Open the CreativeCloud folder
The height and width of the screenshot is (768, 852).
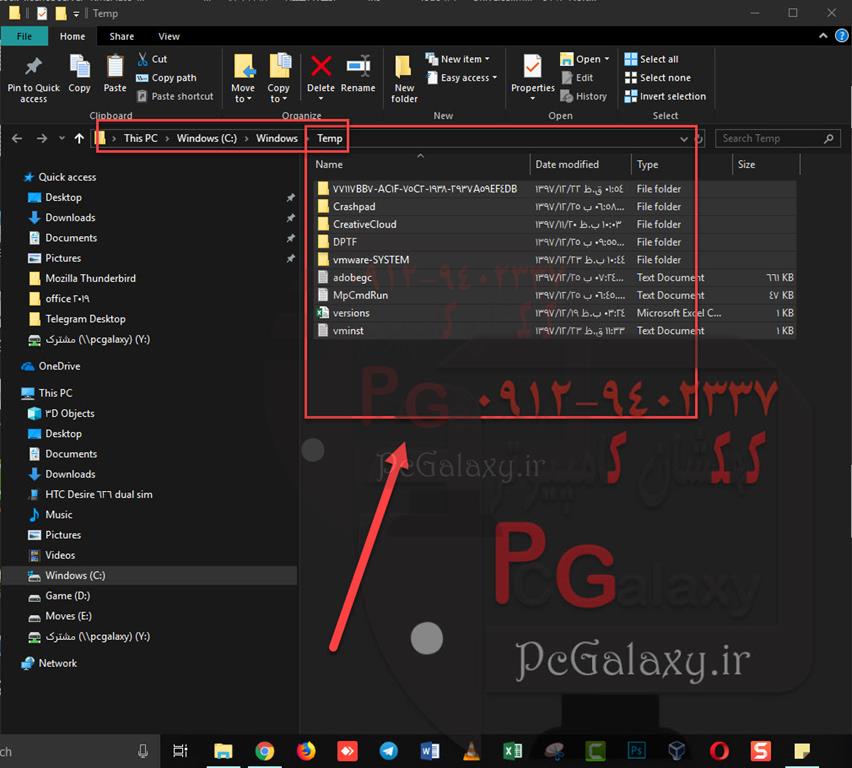[364, 224]
